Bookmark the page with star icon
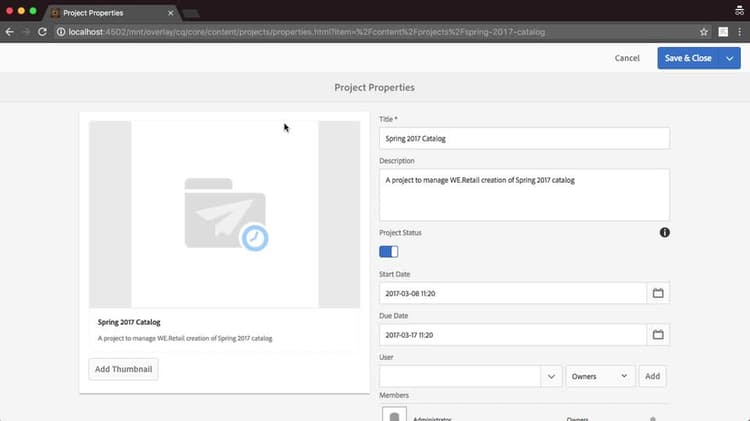 click(x=704, y=32)
